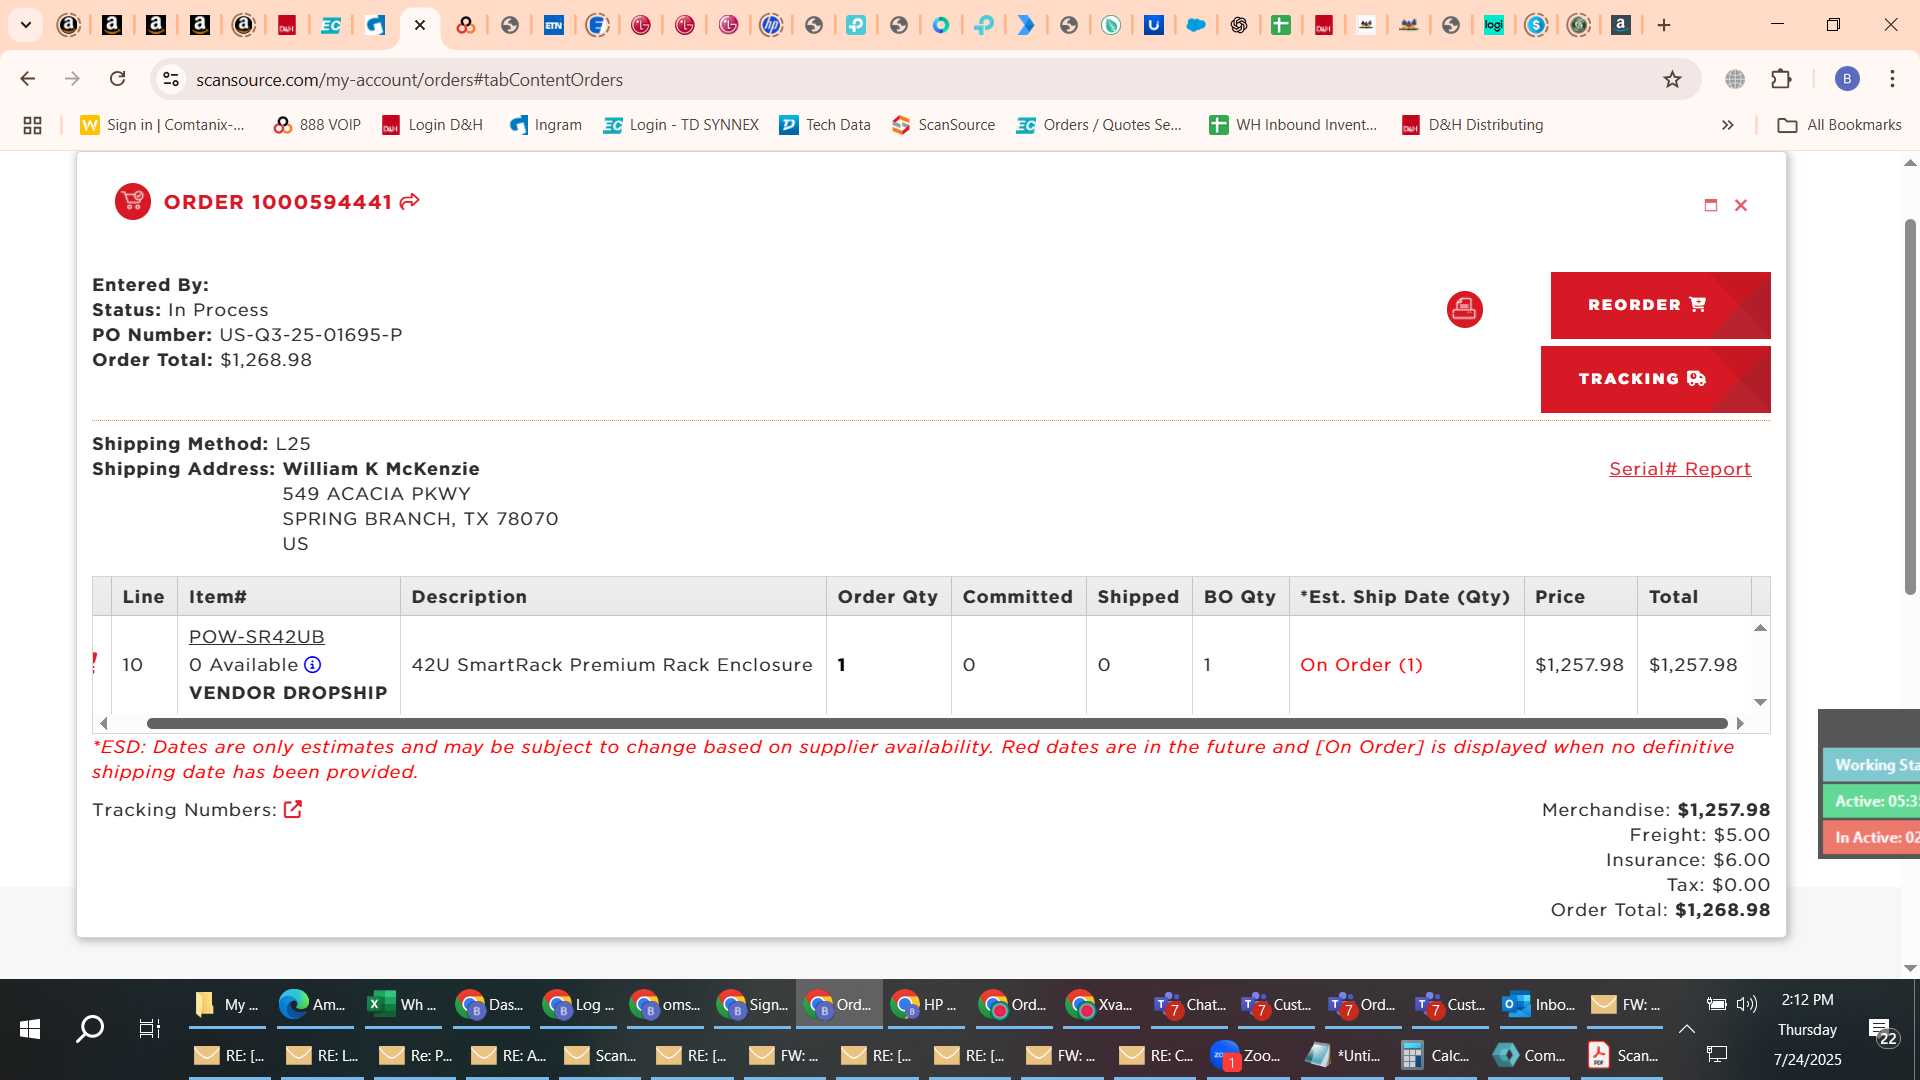The image size is (1920, 1080).
Task: Open the volume control in system tray
Action: 1746,1004
